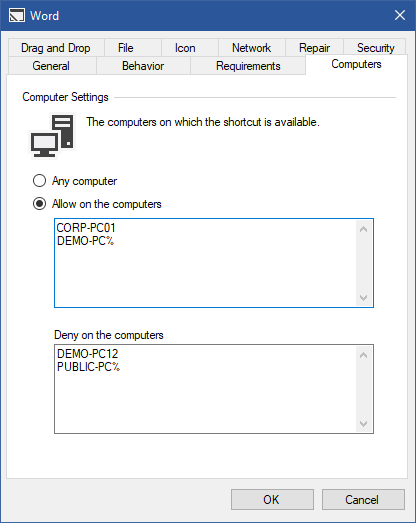Viewport: 416px width, 523px height.
Task: Select the Any computer radio button
Action: tap(39, 181)
